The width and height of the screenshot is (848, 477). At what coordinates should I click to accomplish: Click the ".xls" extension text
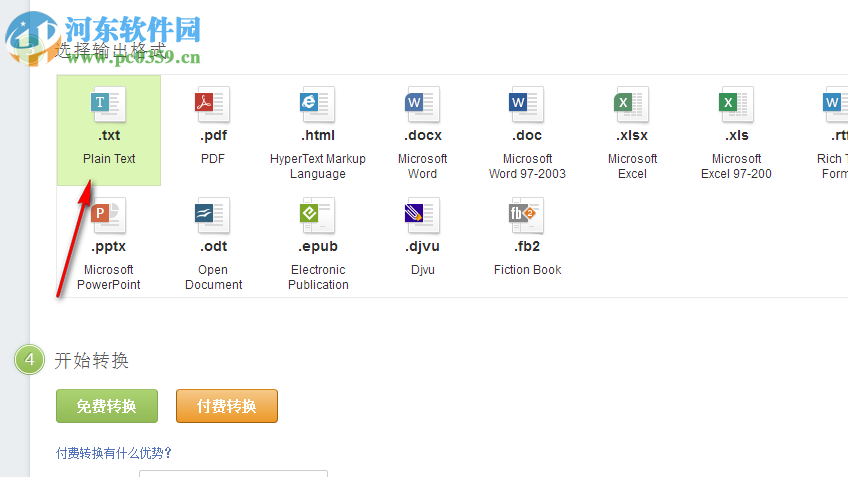click(x=737, y=135)
